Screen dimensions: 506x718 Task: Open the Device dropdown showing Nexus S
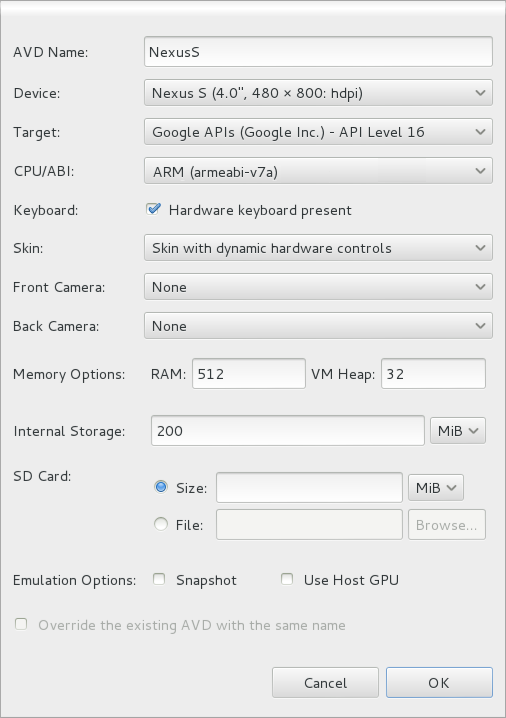[x=318, y=93]
